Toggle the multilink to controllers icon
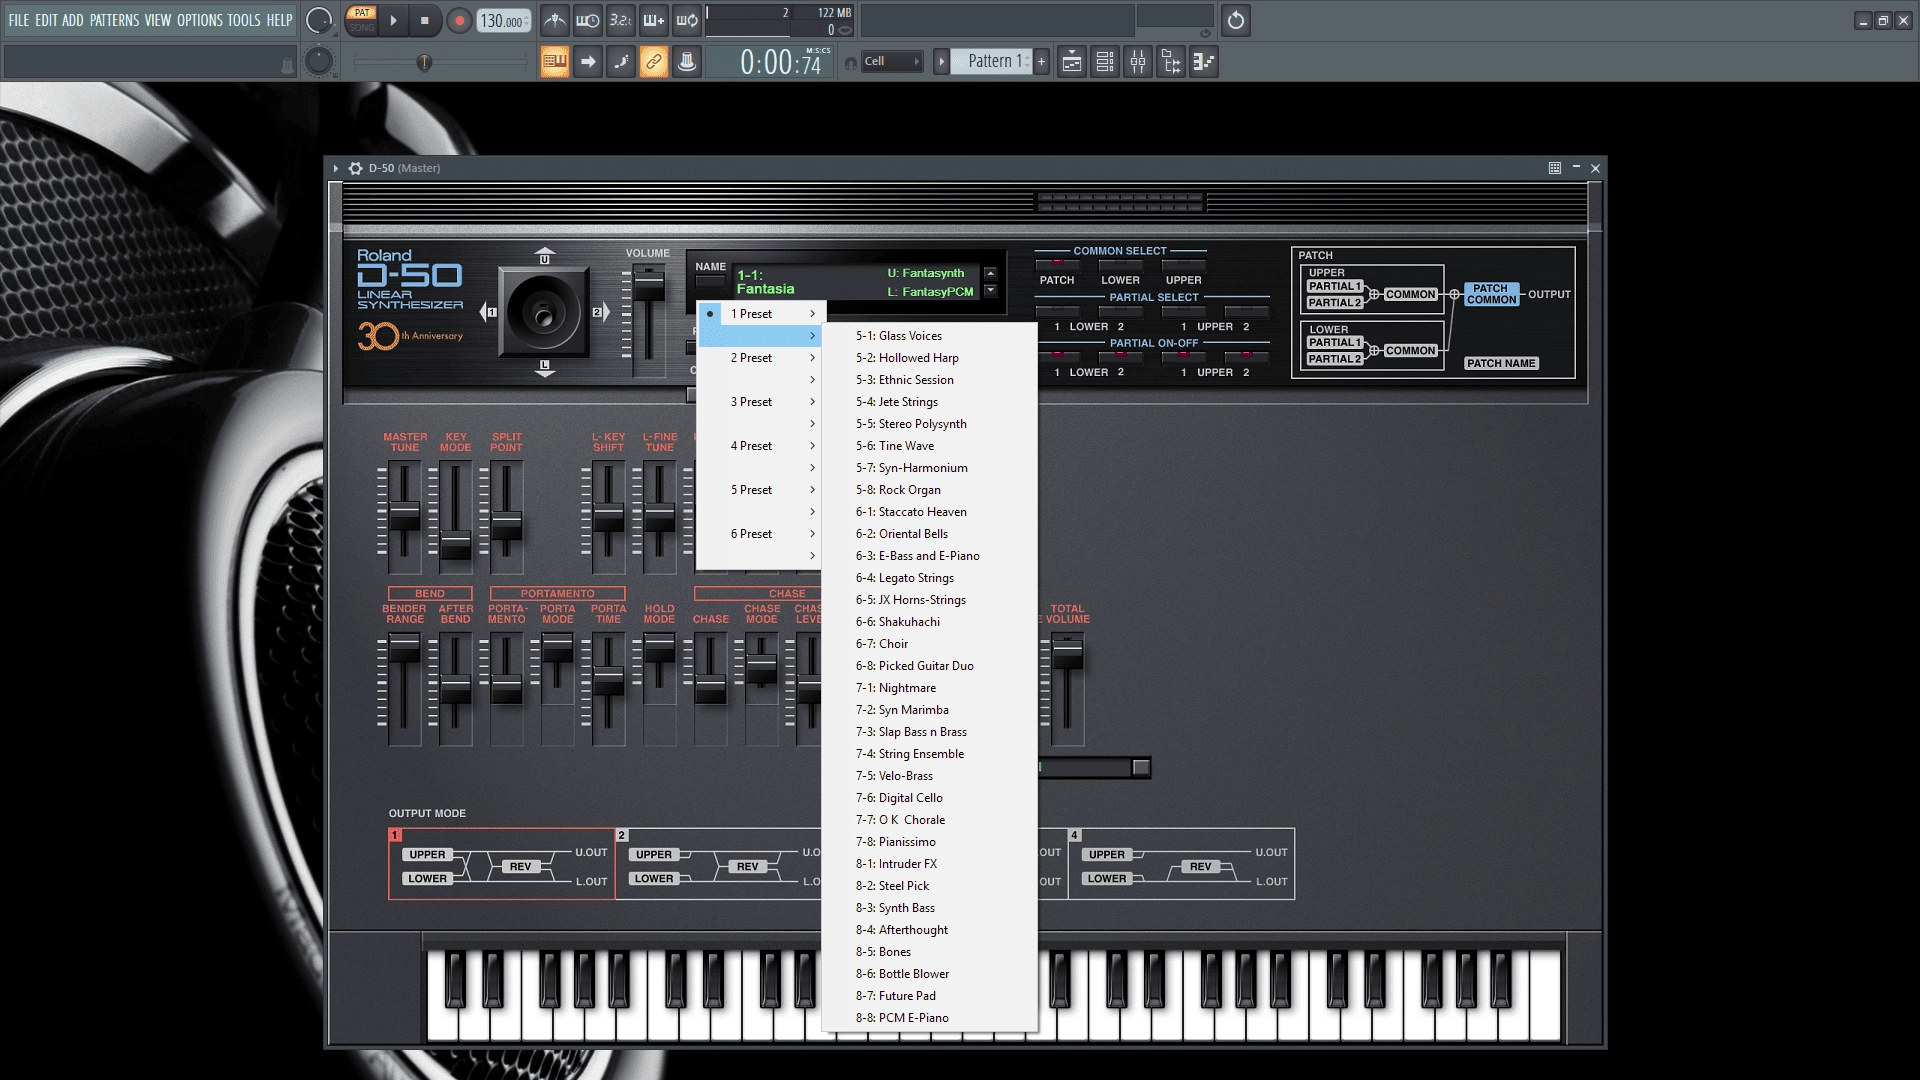The width and height of the screenshot is (1920, 1080). 654,62
